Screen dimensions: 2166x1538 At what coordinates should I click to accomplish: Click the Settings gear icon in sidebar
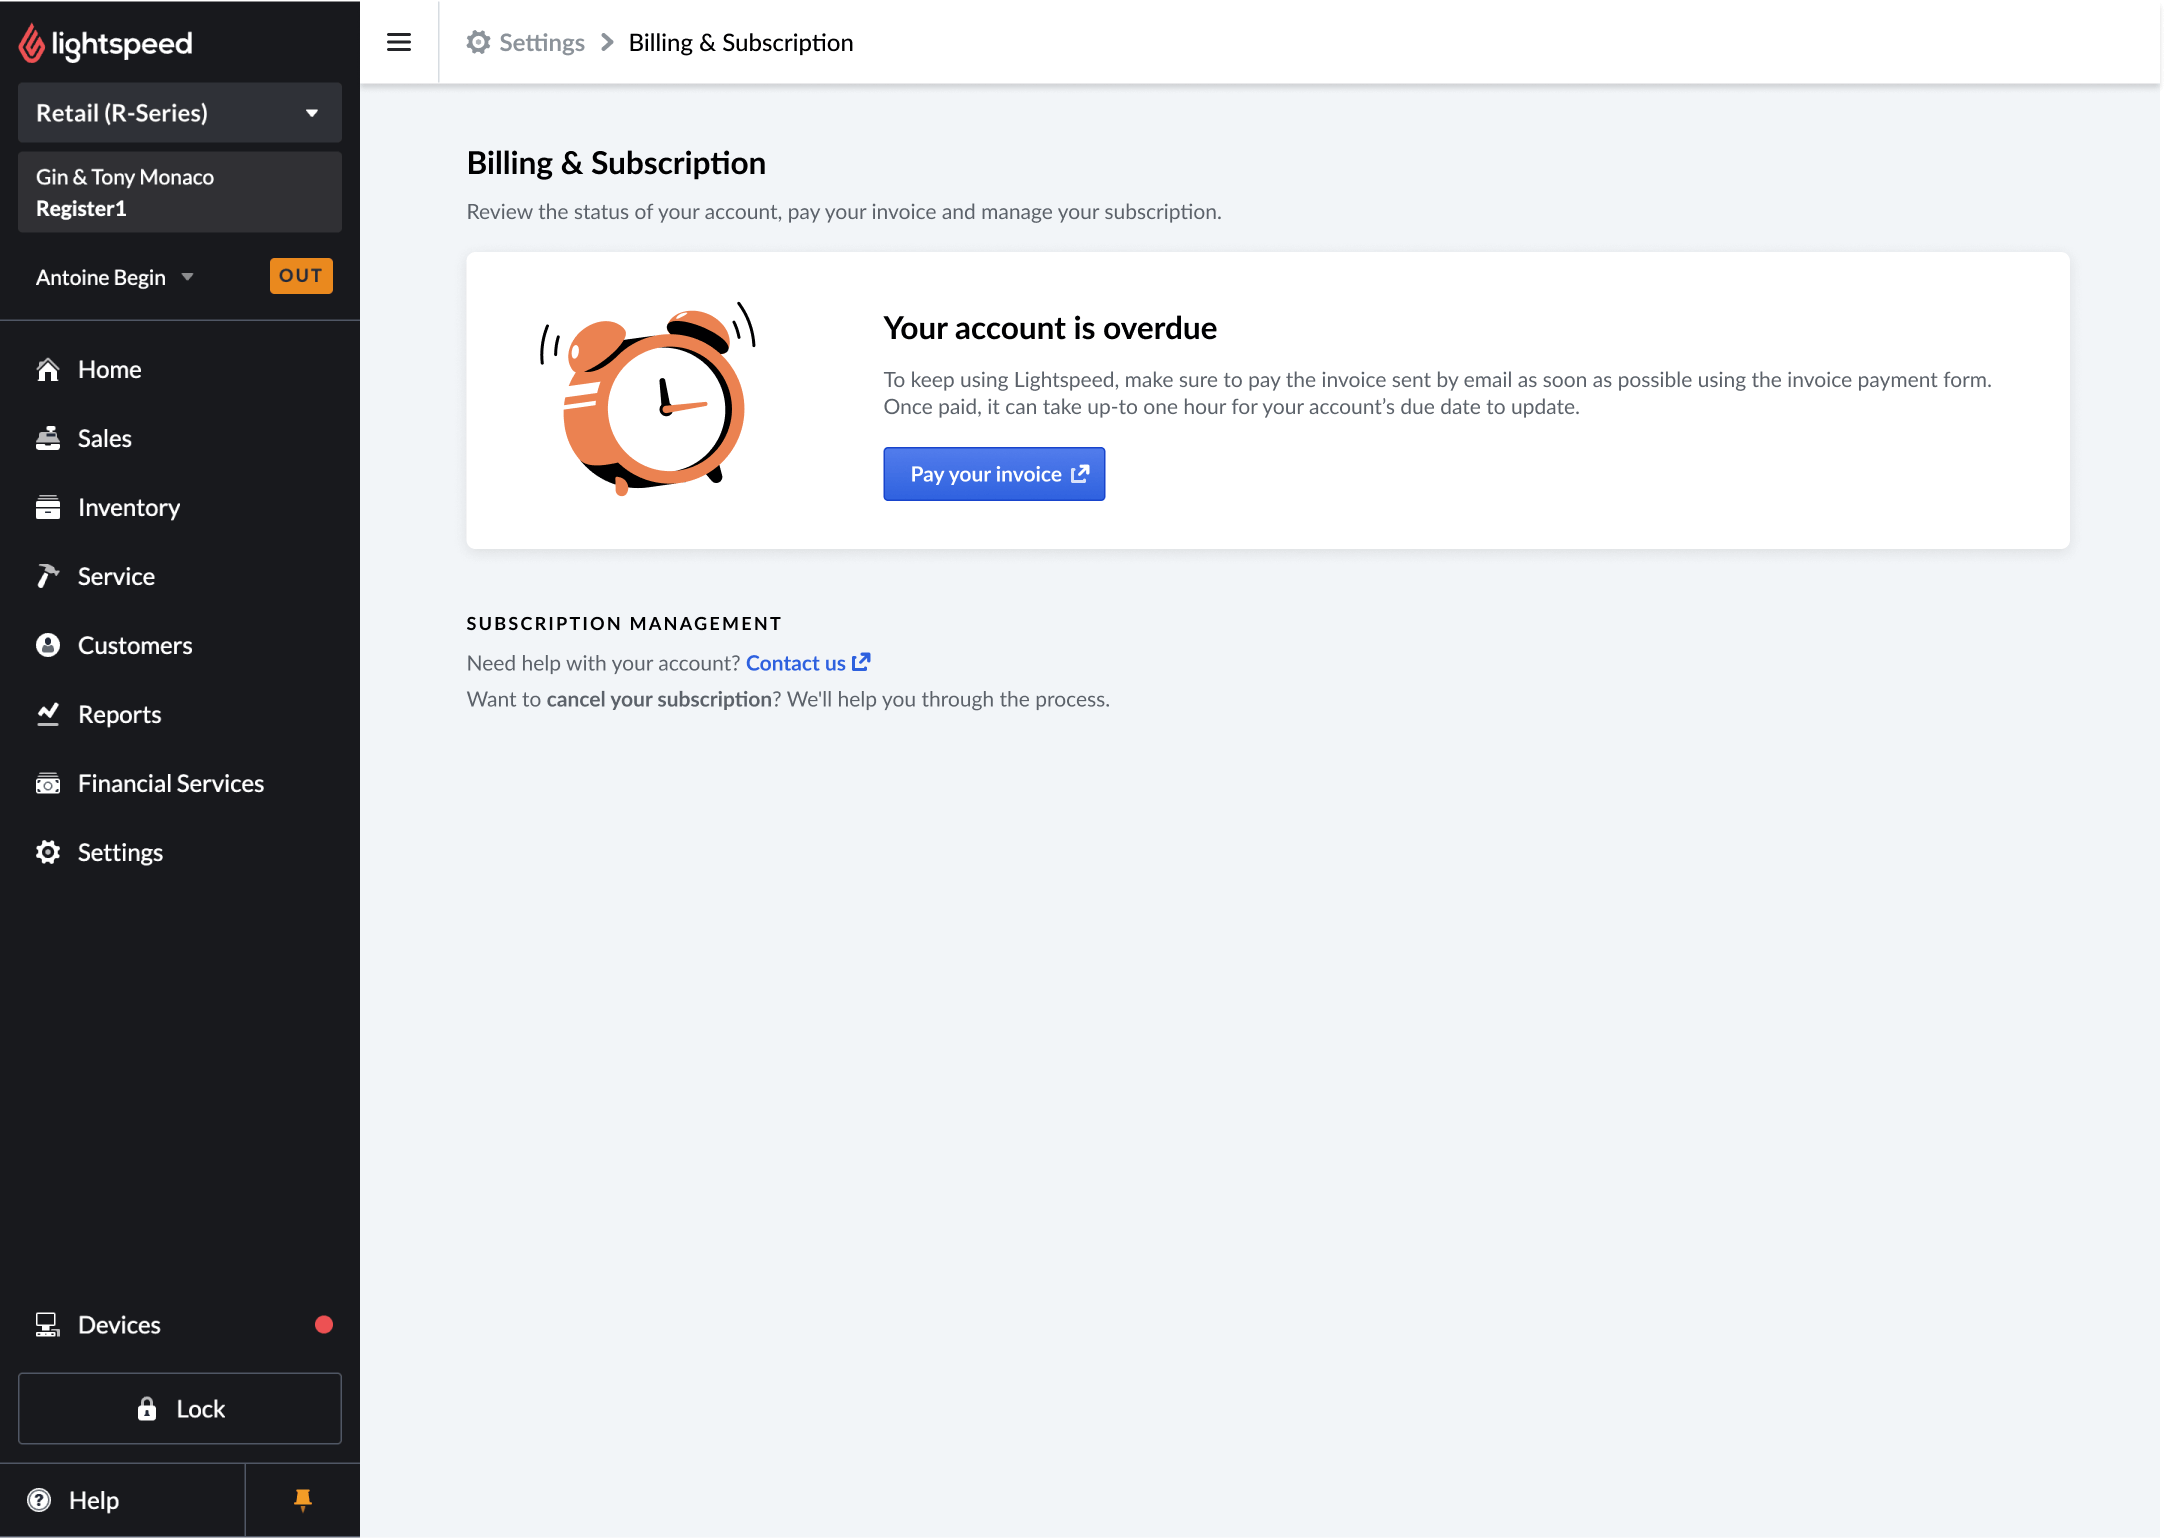point(48,853)
